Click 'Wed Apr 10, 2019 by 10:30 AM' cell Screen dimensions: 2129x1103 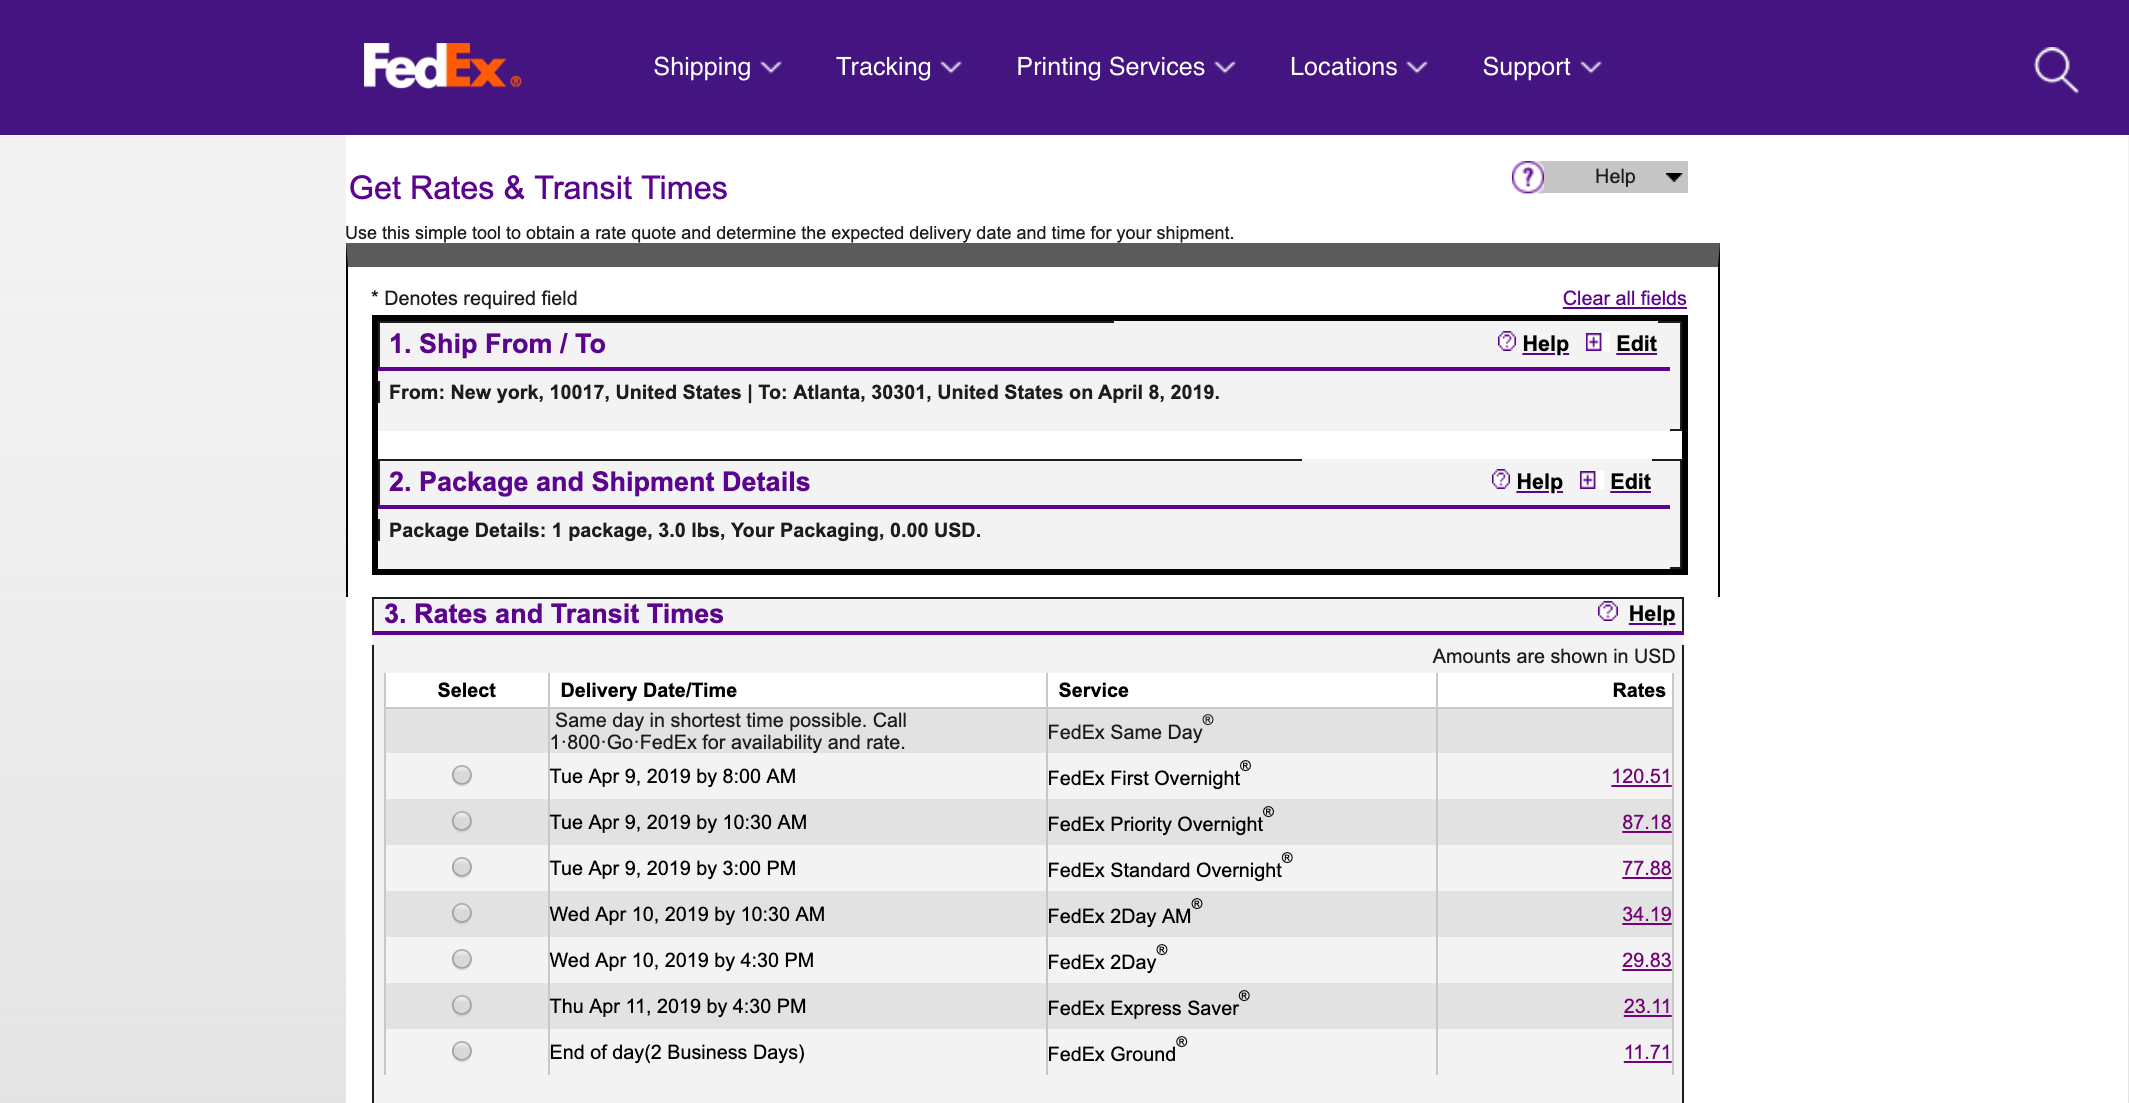coord(687,914)
